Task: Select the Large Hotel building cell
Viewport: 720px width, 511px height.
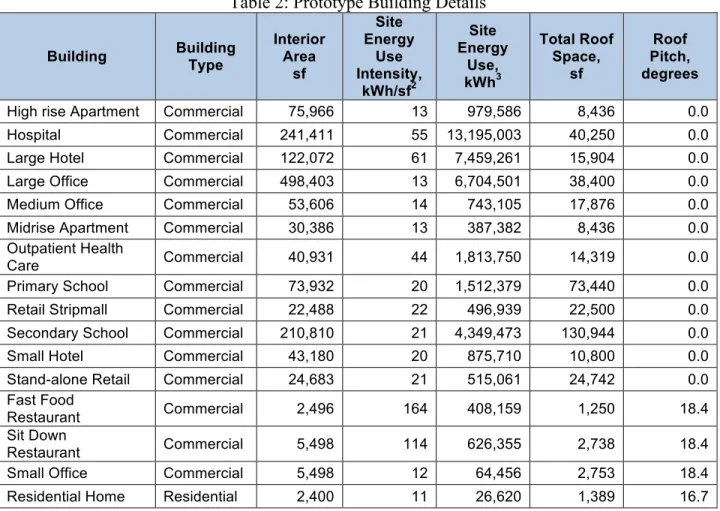Action: tap(77, 158)
